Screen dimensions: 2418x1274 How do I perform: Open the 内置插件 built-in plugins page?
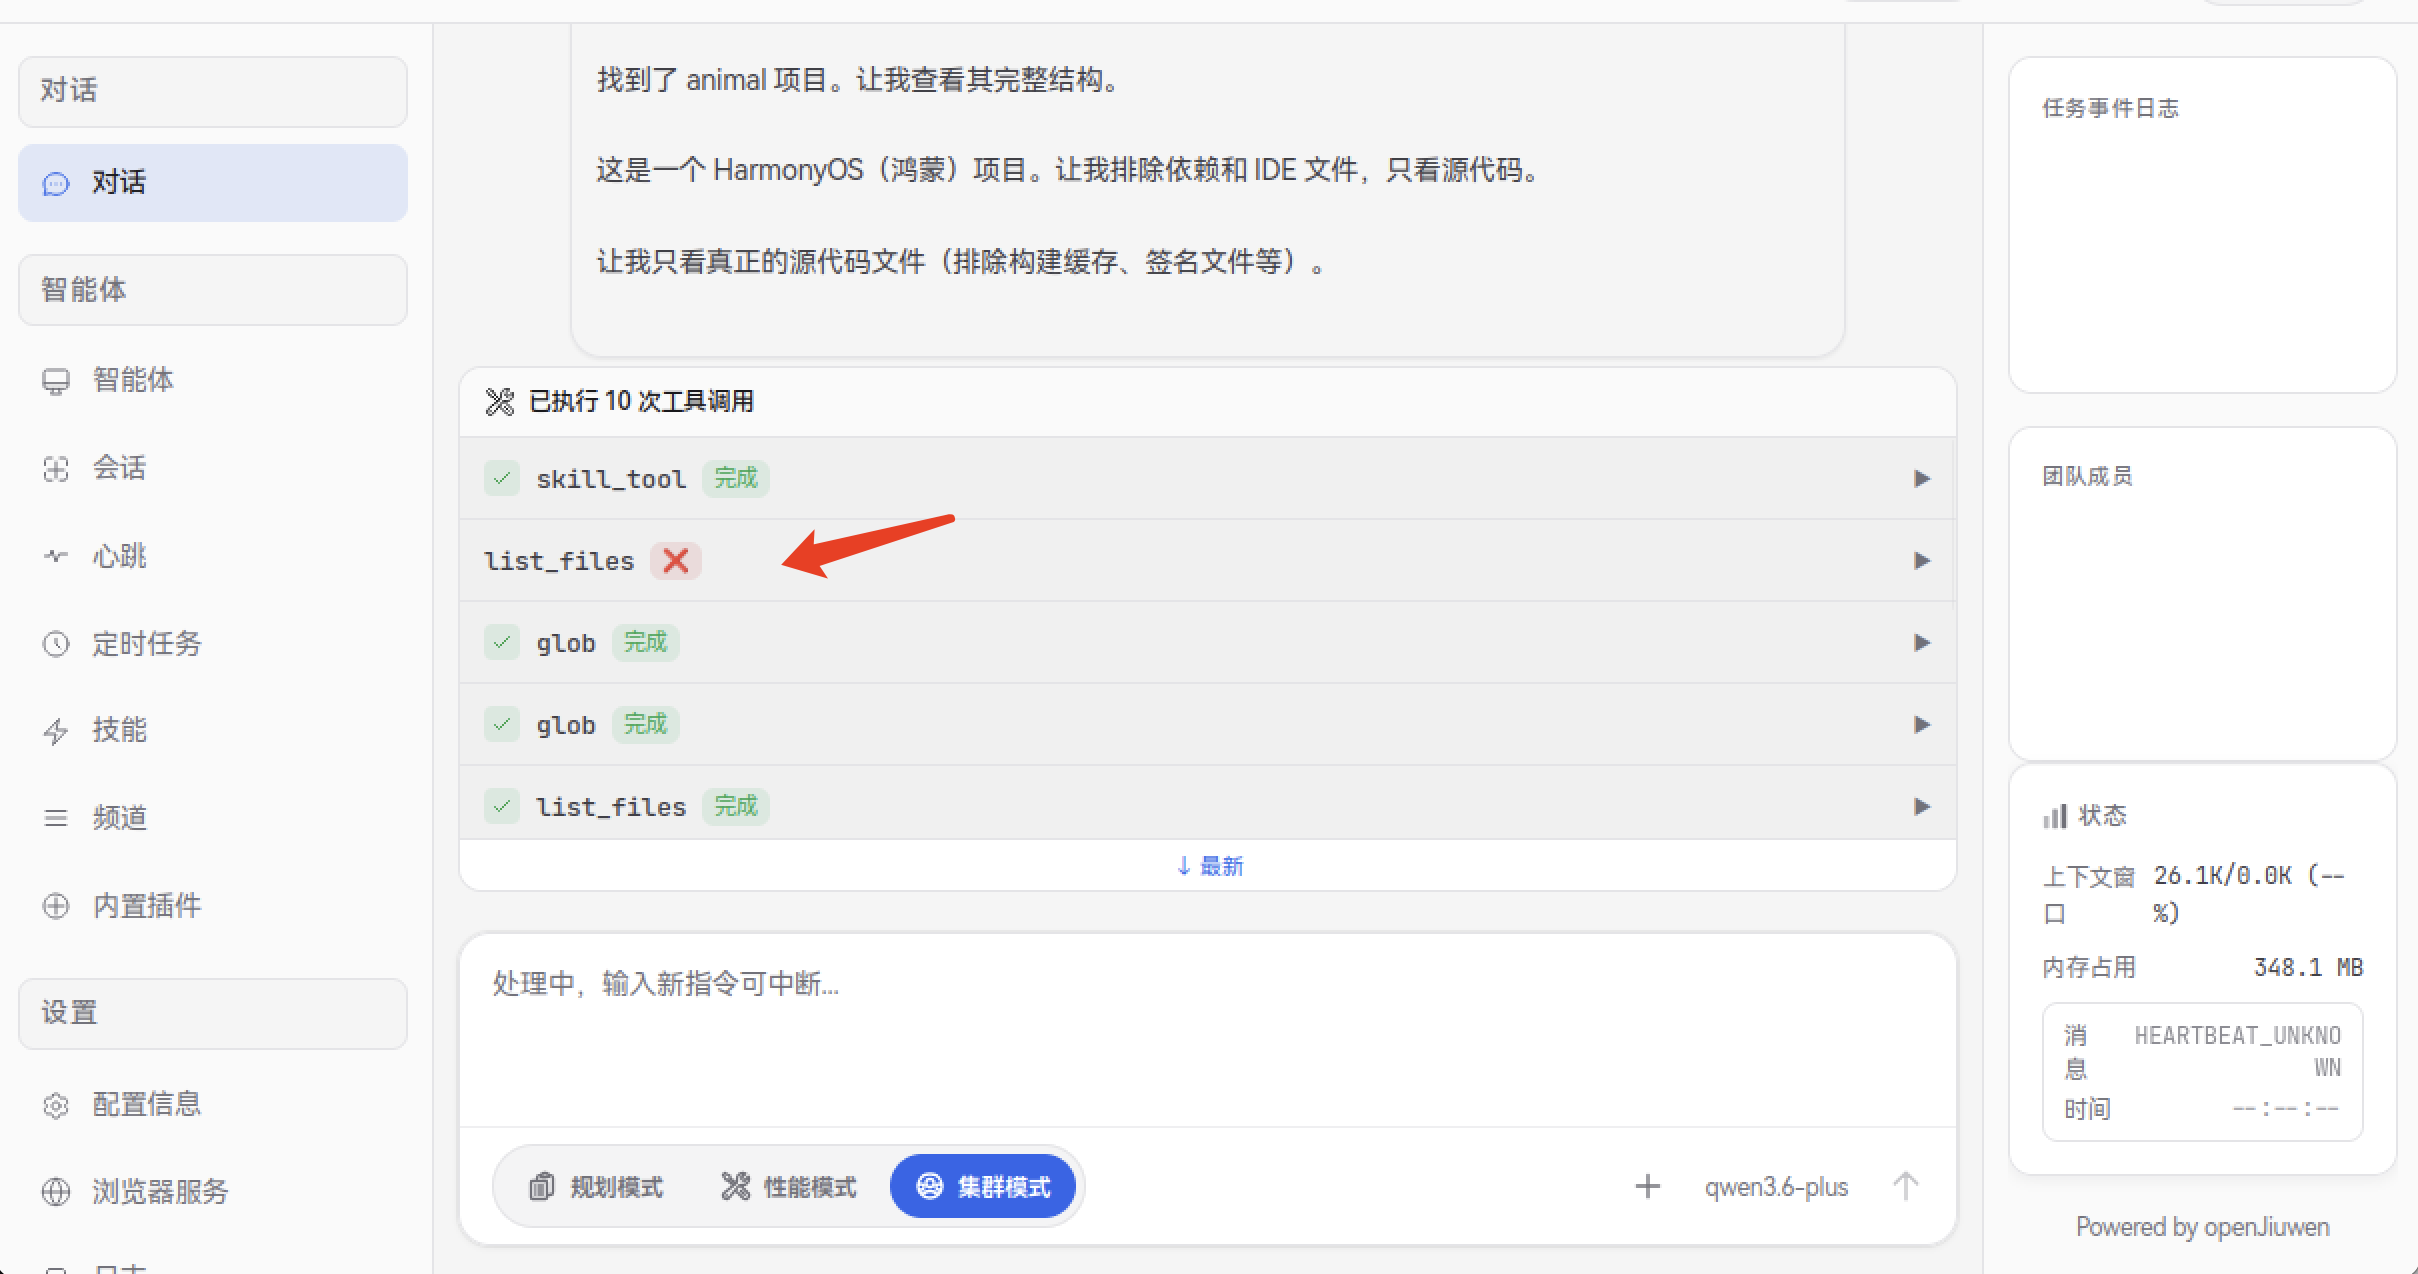(212, 906)
